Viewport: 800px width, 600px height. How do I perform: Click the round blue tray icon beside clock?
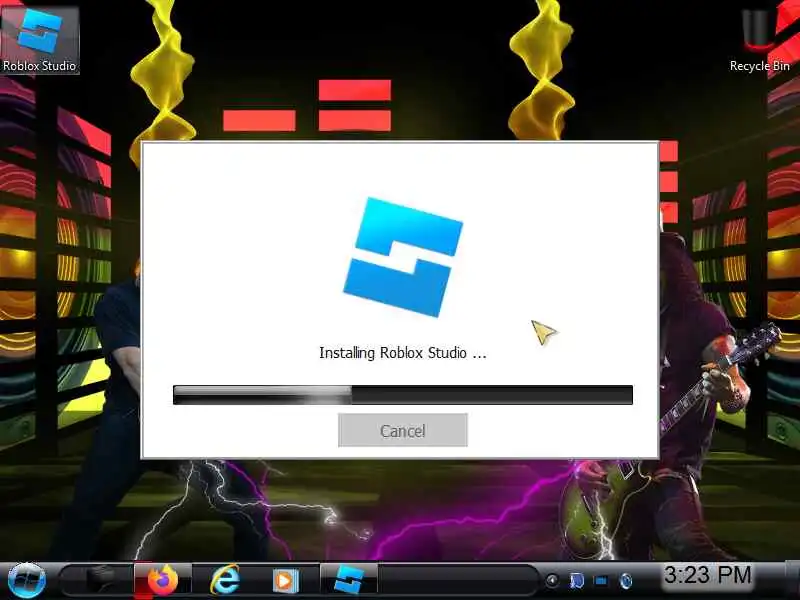click(x=626, y=581)
